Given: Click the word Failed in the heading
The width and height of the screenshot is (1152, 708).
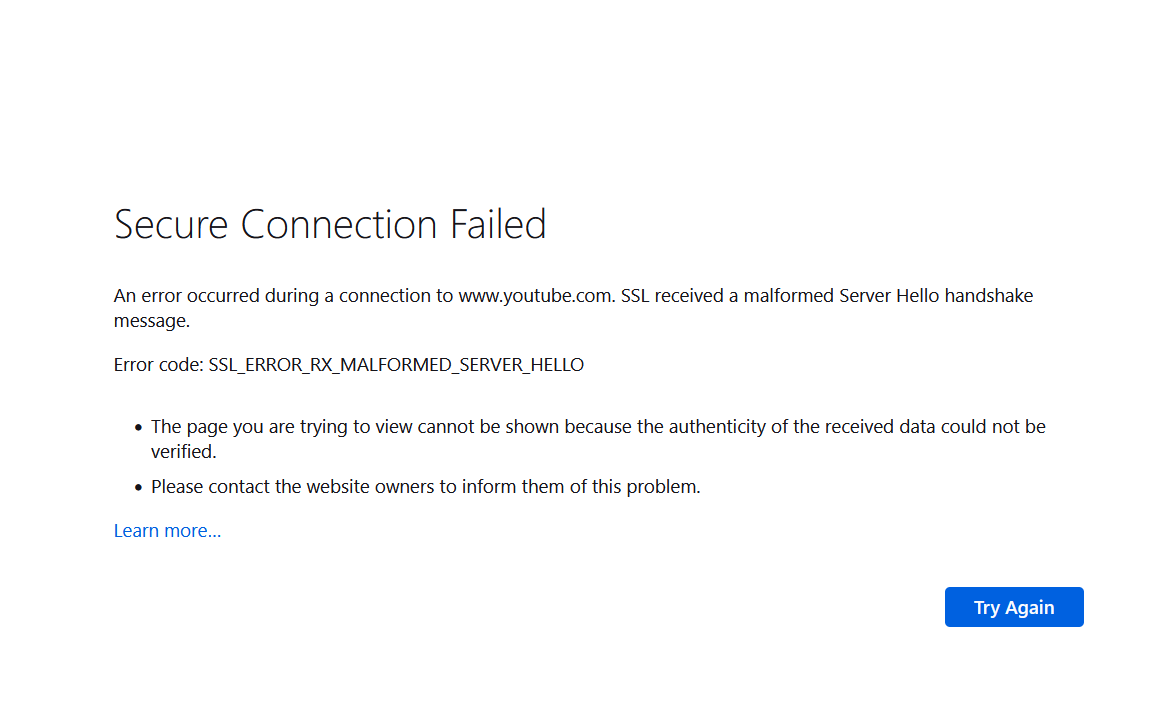Looking at the screenshot, I should coord(498,224).
